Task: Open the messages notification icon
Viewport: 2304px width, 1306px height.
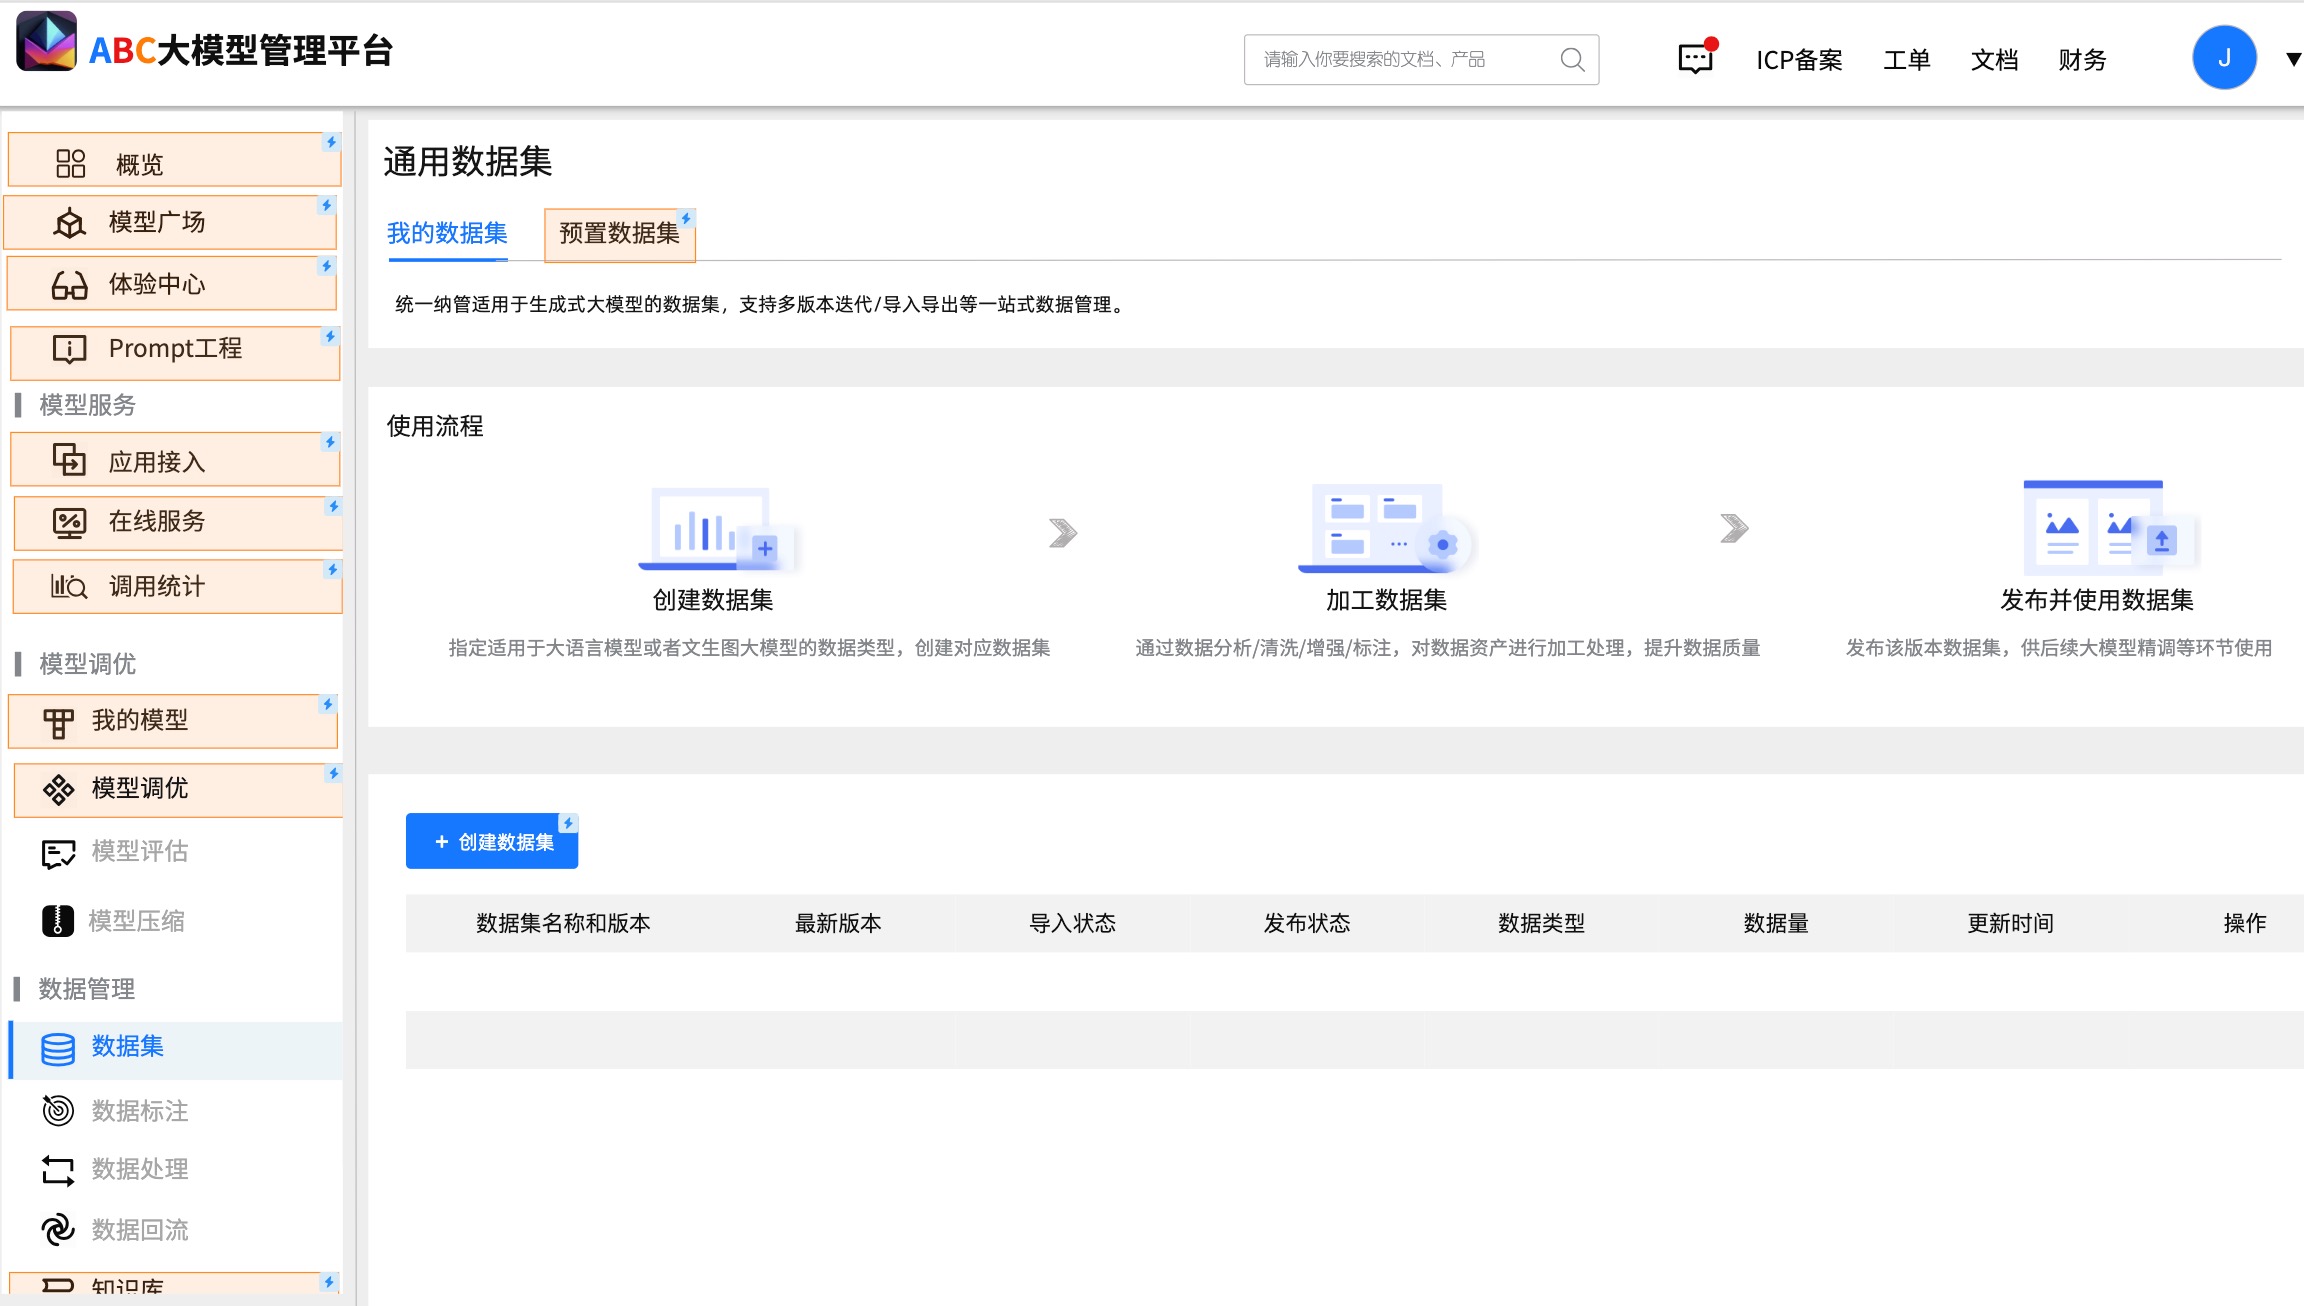Action: [x=1696, y=58]
